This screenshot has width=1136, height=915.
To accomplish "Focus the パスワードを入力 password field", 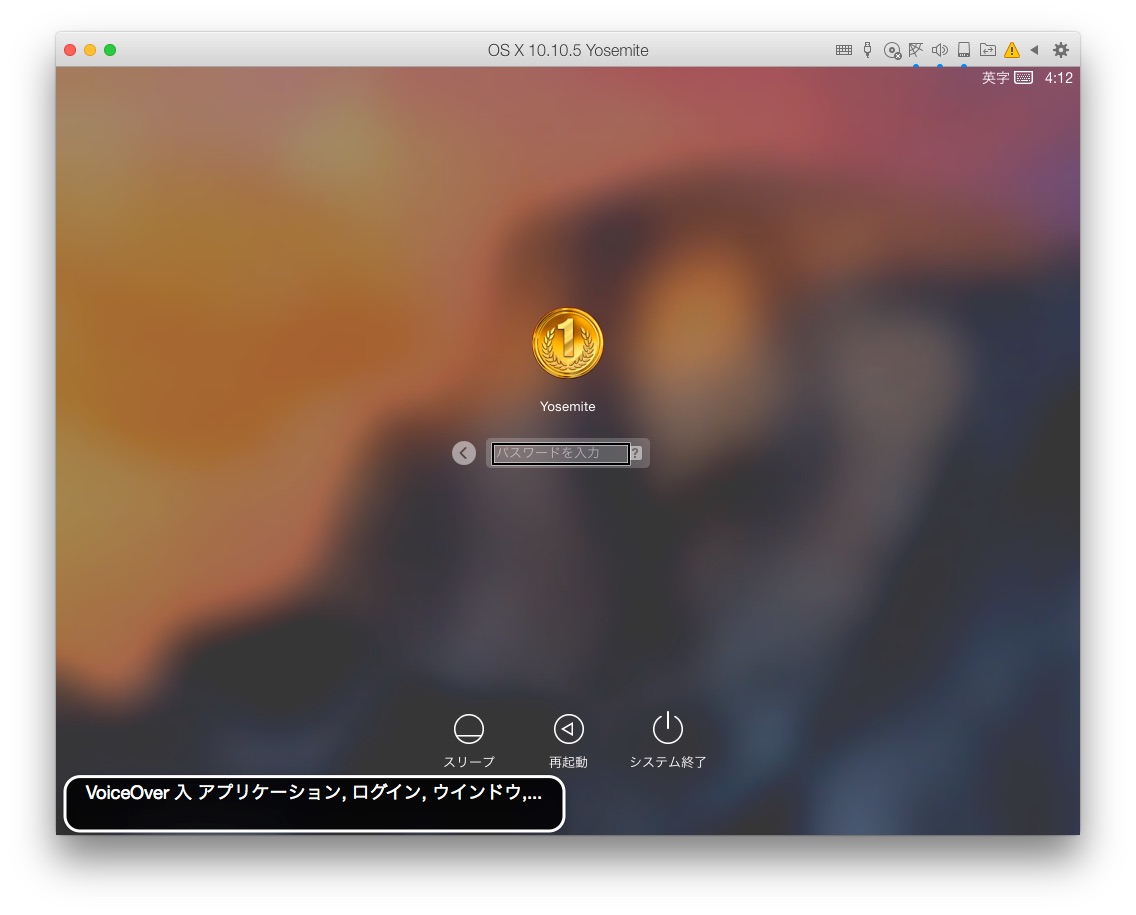I will [x=560, y=454].
